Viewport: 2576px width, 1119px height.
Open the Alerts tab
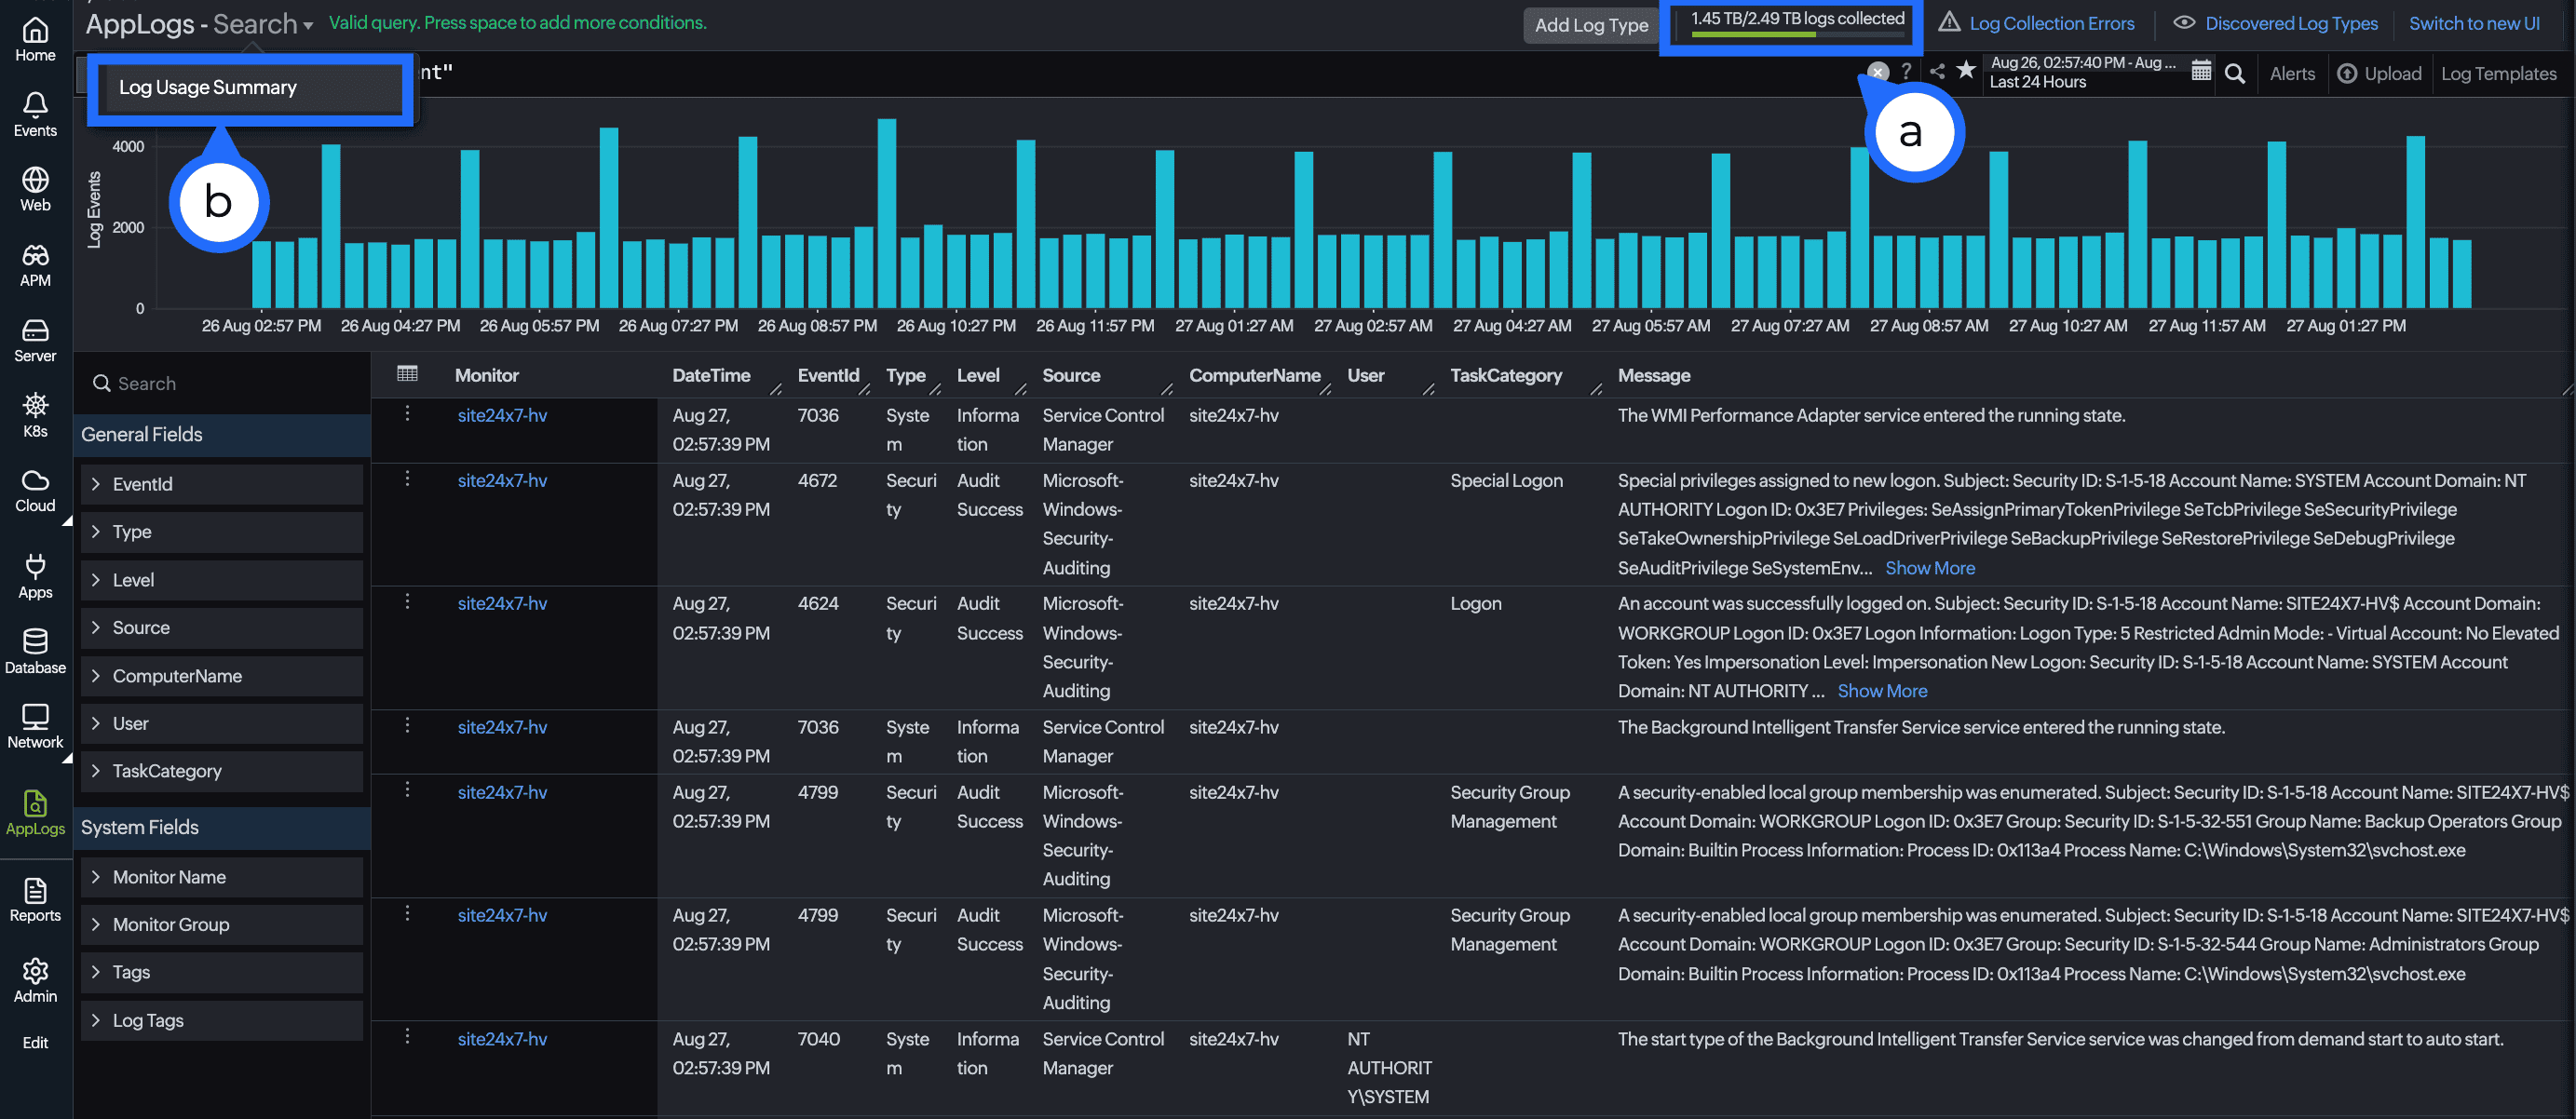pos(2292,73)
